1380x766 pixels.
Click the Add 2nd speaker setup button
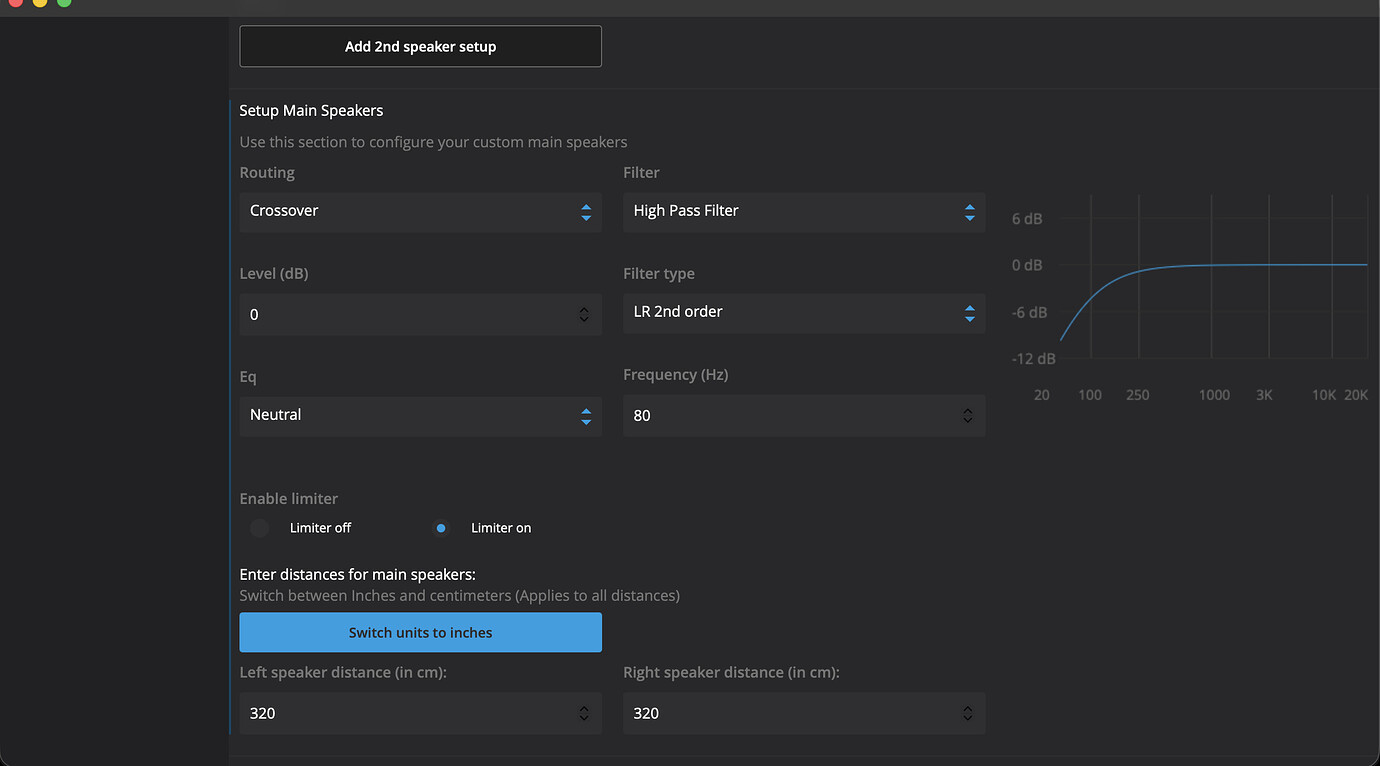420,47
